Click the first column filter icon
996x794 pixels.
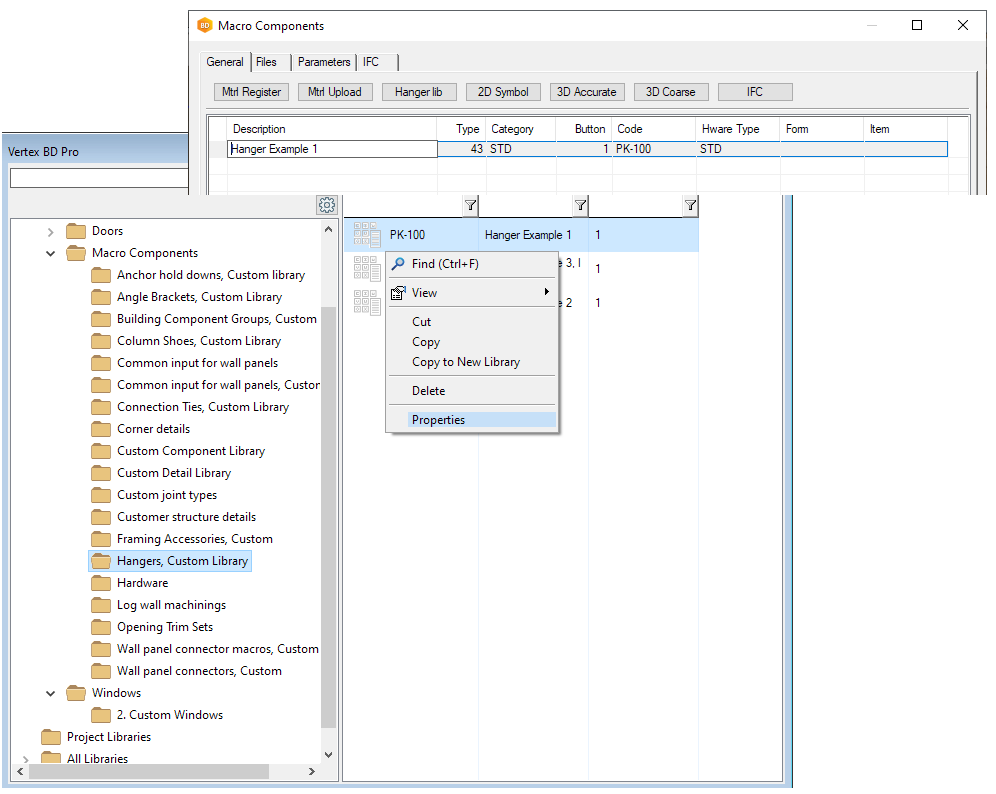point(470,206)
